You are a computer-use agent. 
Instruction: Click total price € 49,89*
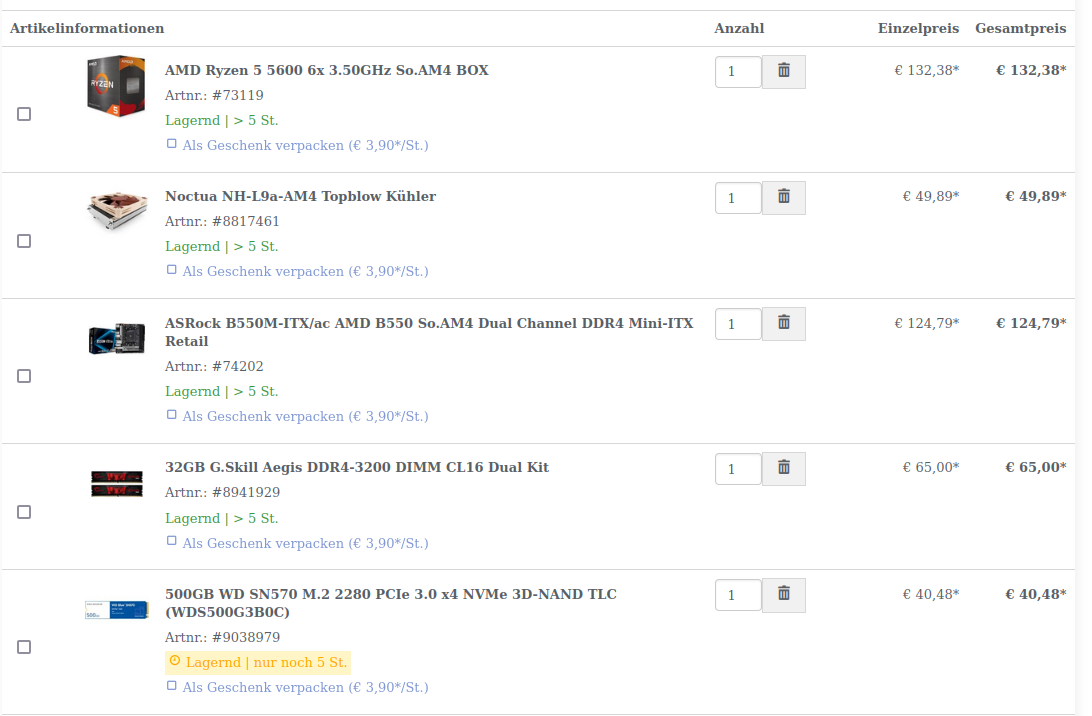[1036, 196]
